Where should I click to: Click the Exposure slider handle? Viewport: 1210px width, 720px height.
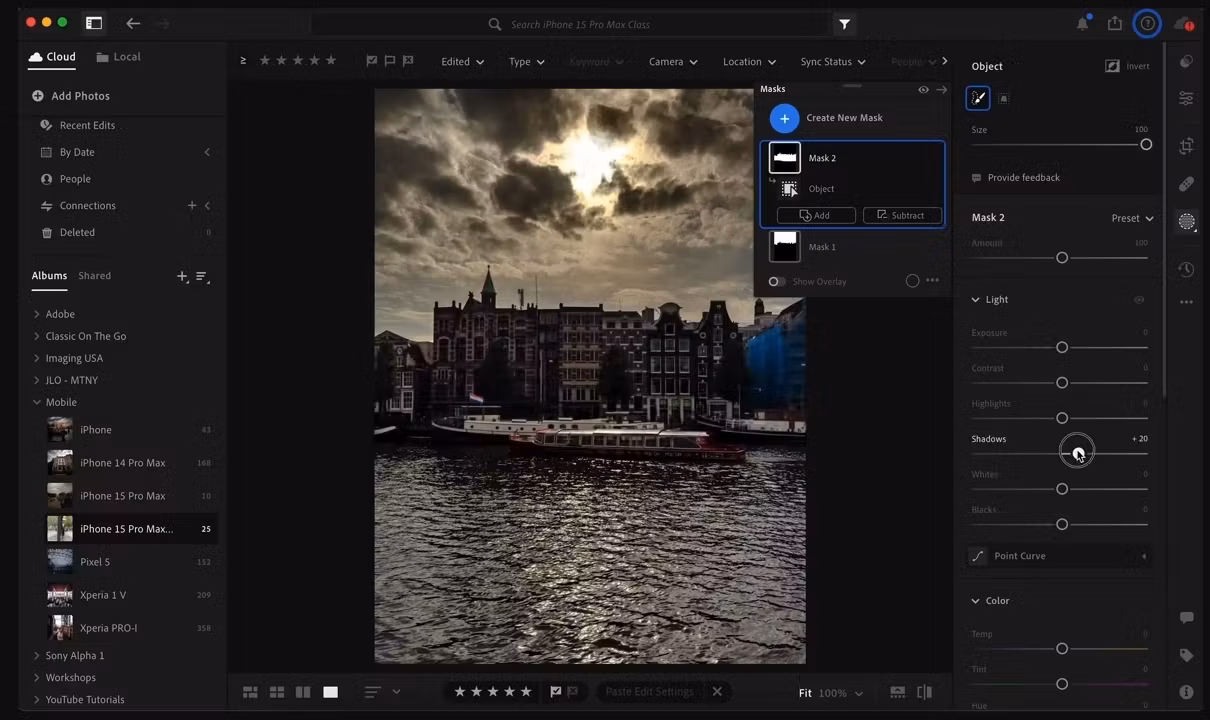(x=1062, y=347)
